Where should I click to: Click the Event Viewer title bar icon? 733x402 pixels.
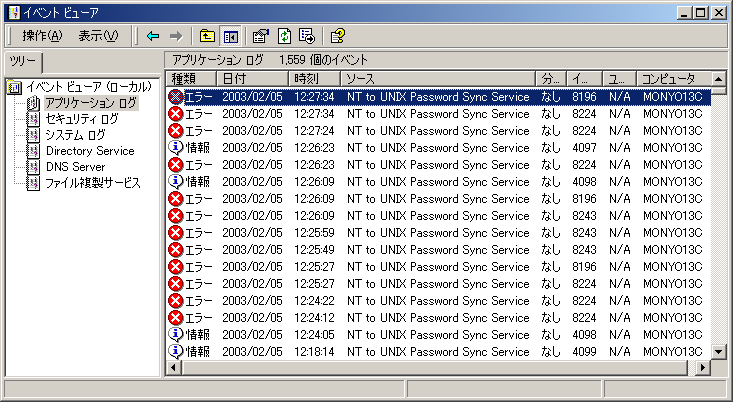(x=14, y=13)
